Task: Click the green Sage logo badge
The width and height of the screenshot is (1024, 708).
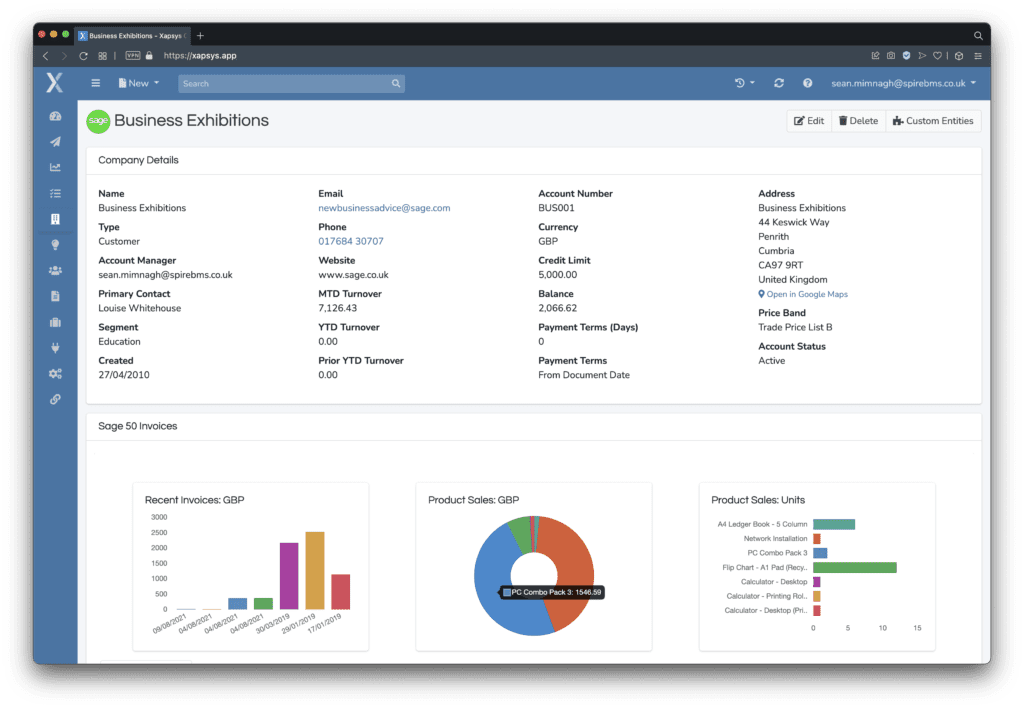Action: [x=98, y=121]
